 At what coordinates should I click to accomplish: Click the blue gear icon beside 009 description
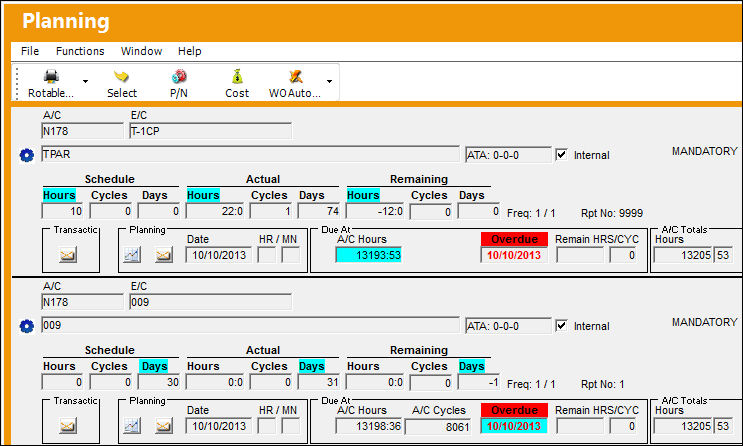[x=27, y=327]
